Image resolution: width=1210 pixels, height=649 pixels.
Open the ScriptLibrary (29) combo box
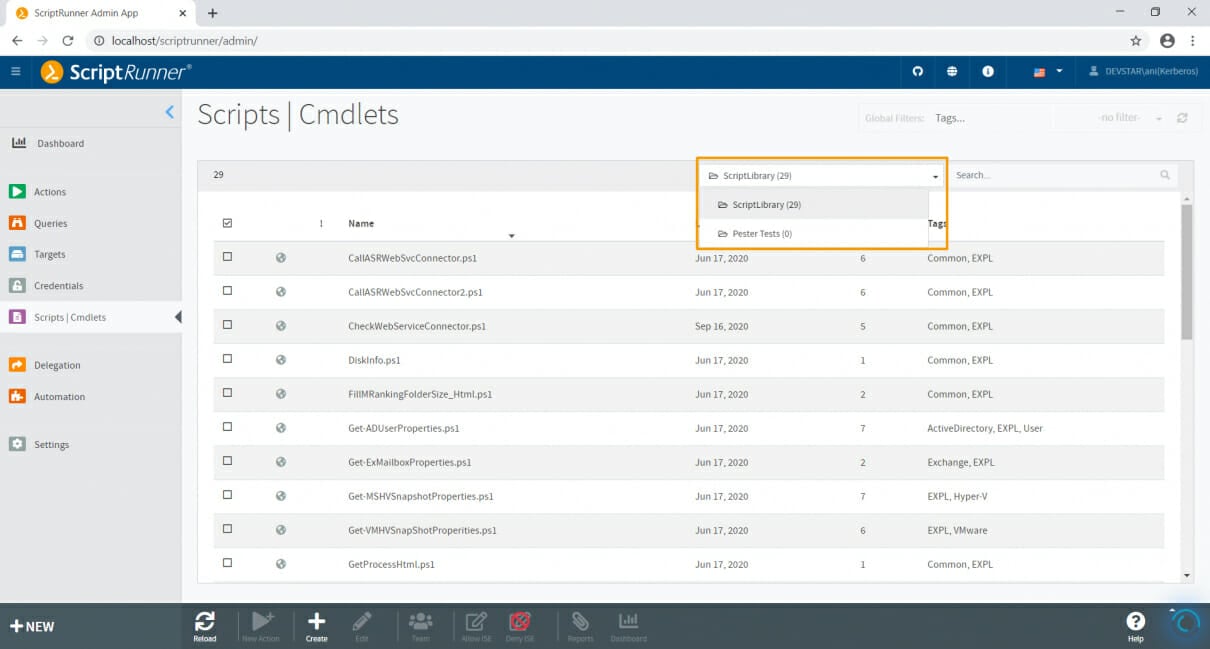822,175
